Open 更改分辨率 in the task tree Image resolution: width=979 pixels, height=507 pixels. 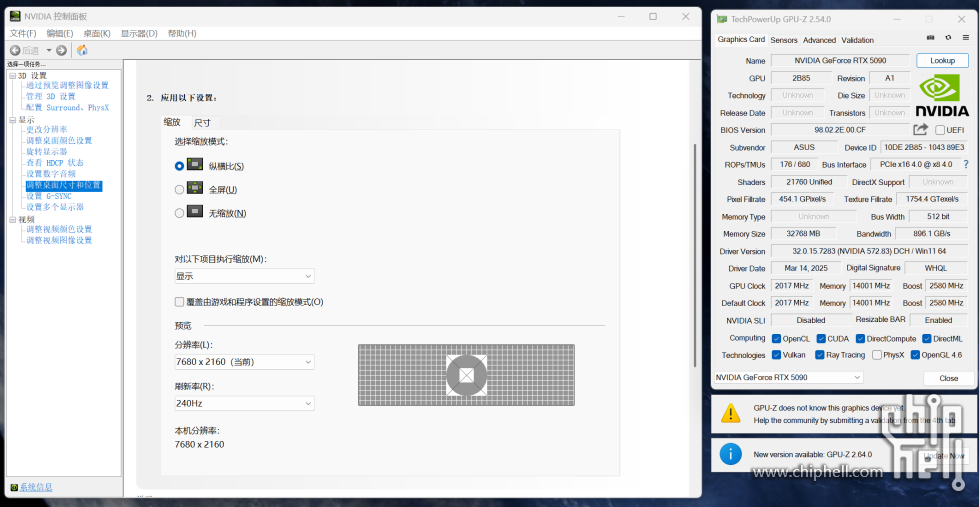click(47, 129)
